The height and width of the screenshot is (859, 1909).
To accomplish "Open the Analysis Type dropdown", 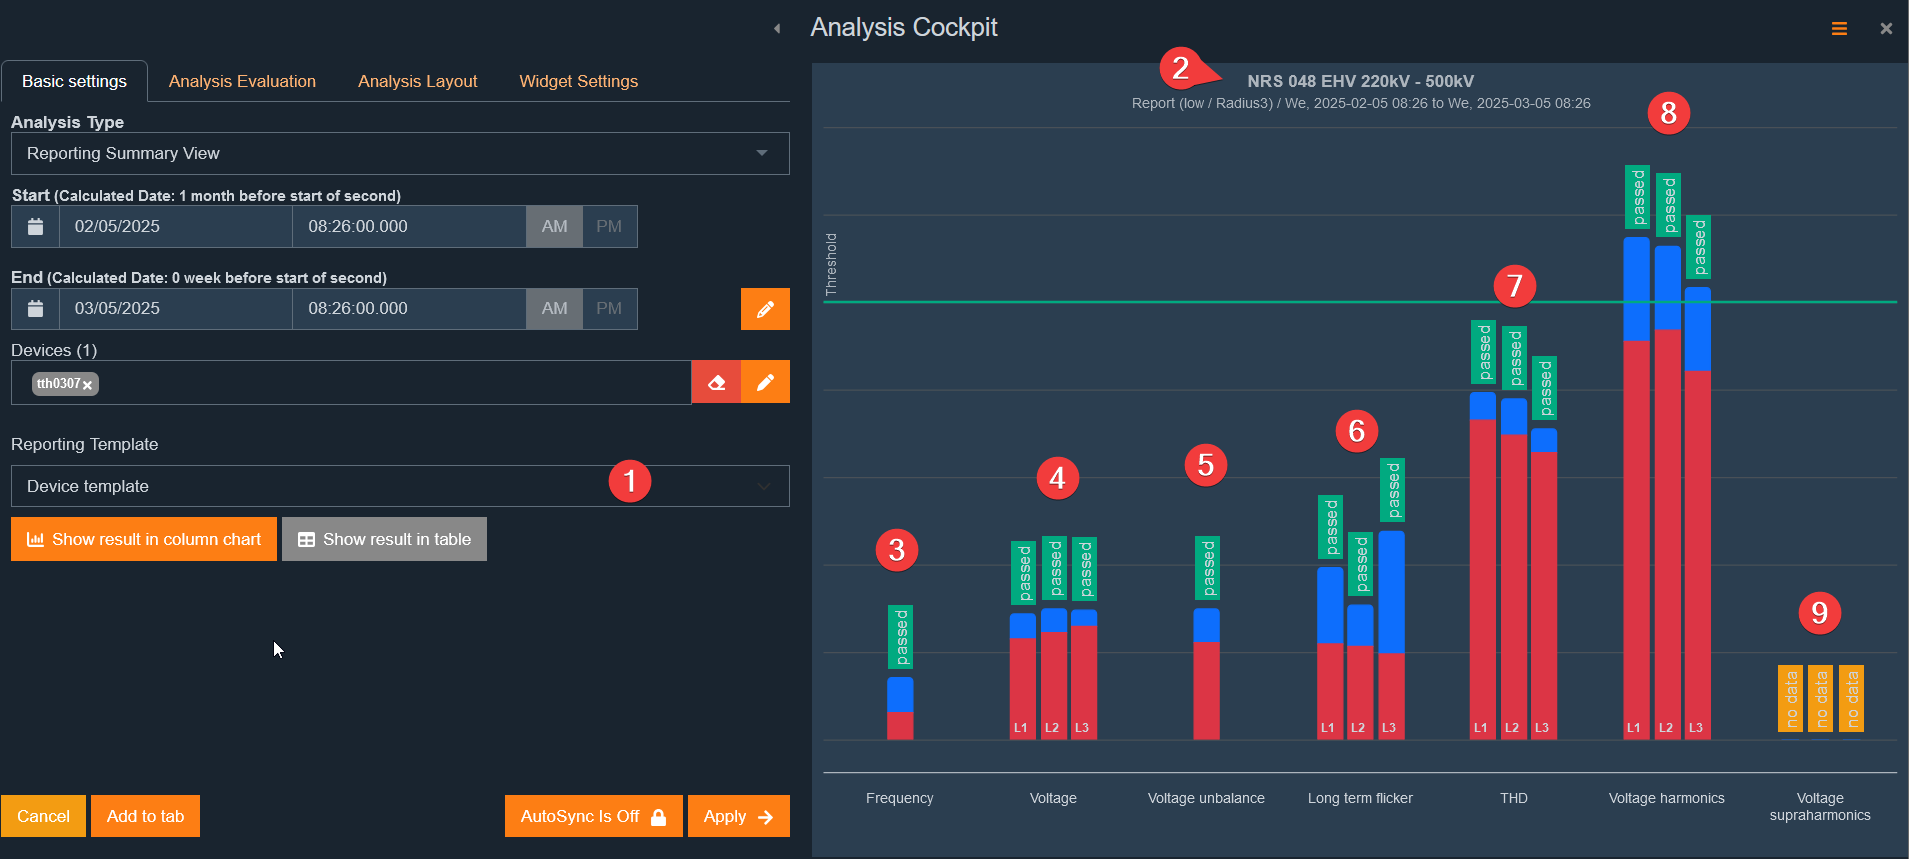I will point(400,154).
